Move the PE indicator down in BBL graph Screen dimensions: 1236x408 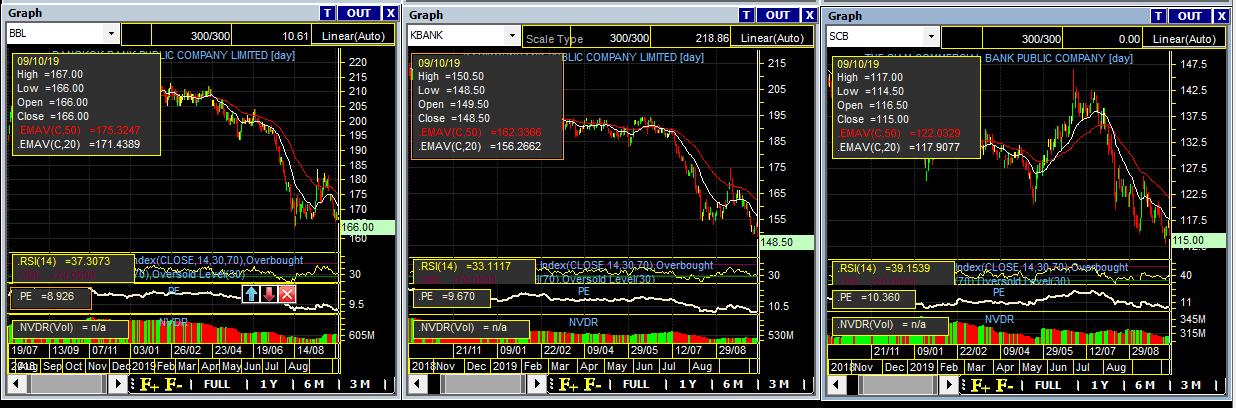[269, 293]
